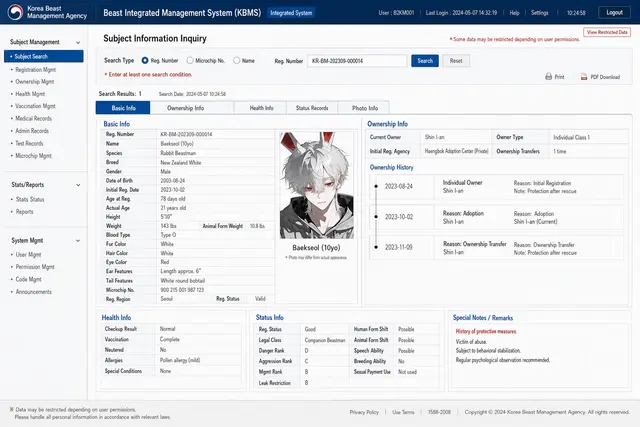Image resolution: width=640 pixels, height=427 pixels.
Task: Open Reports in sidebar
Action: click(24, 211)
